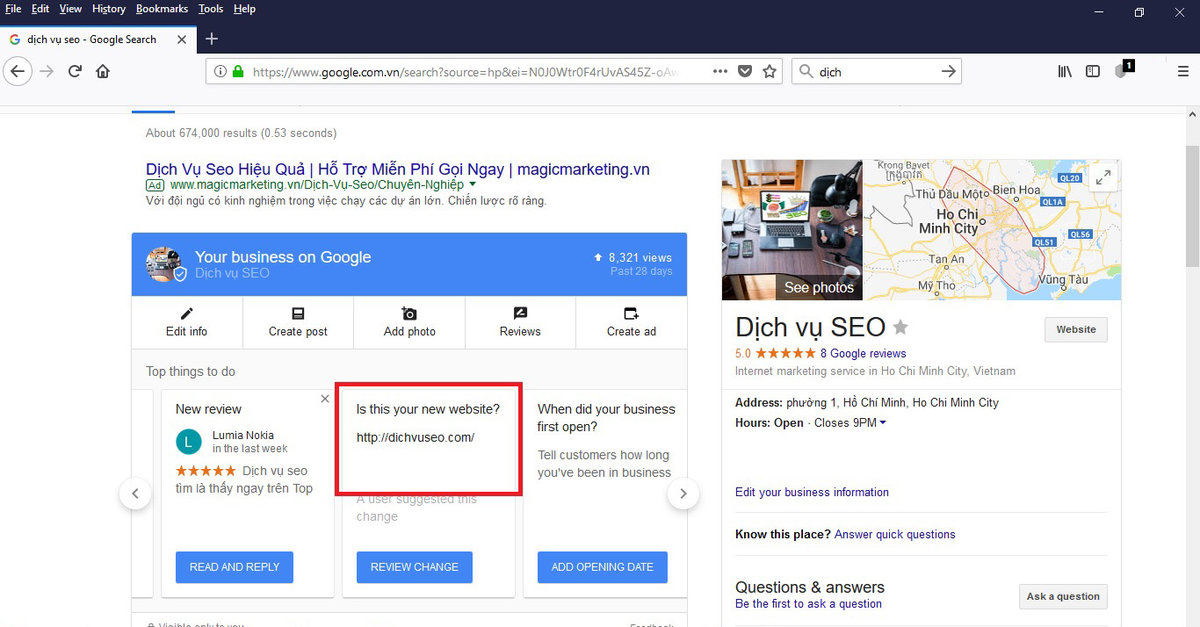Click Edit your business information link

(812, 492)
